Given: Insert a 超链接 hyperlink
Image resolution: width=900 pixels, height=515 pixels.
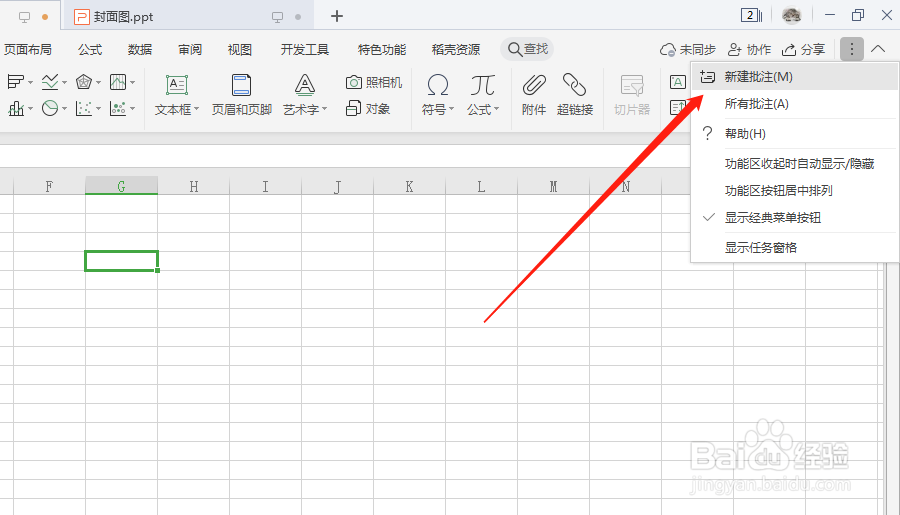Looking at the screenshot, I should [x=575, y=95].
